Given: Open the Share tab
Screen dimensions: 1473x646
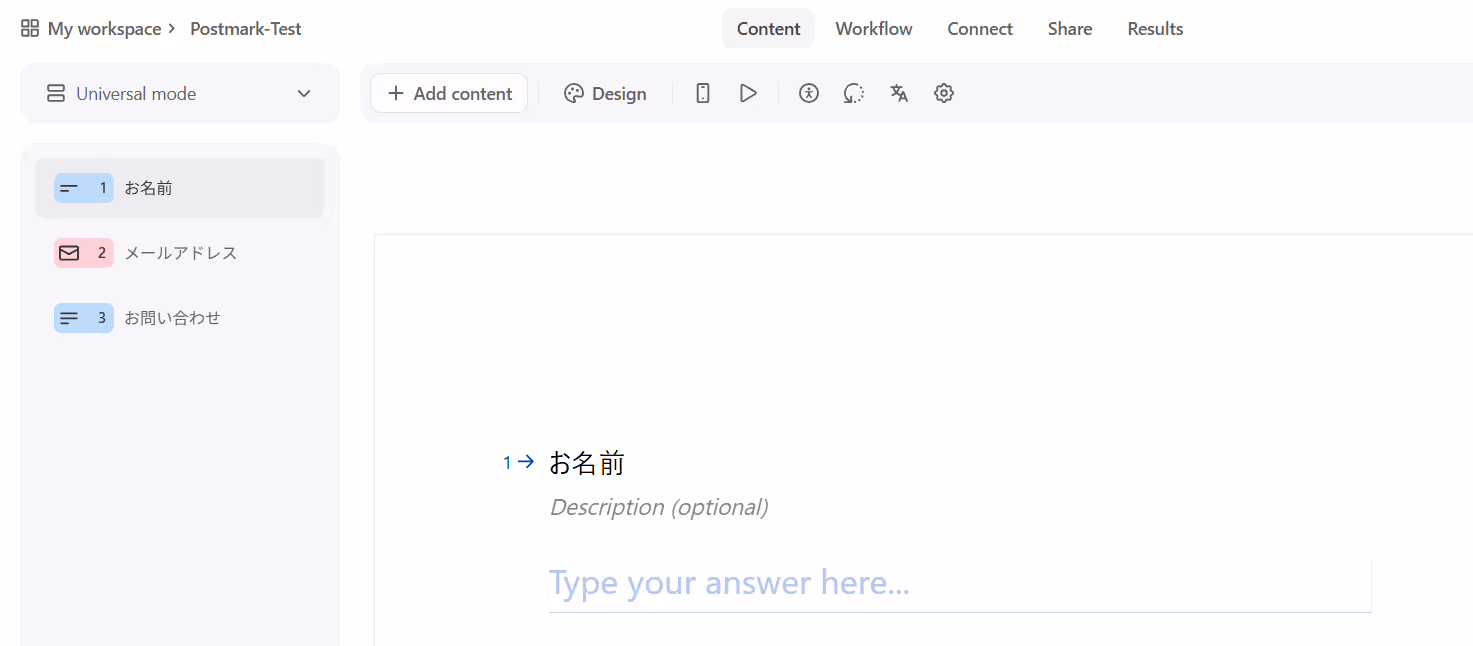Looking at the screenshot, I should (x=1070, y=29).
